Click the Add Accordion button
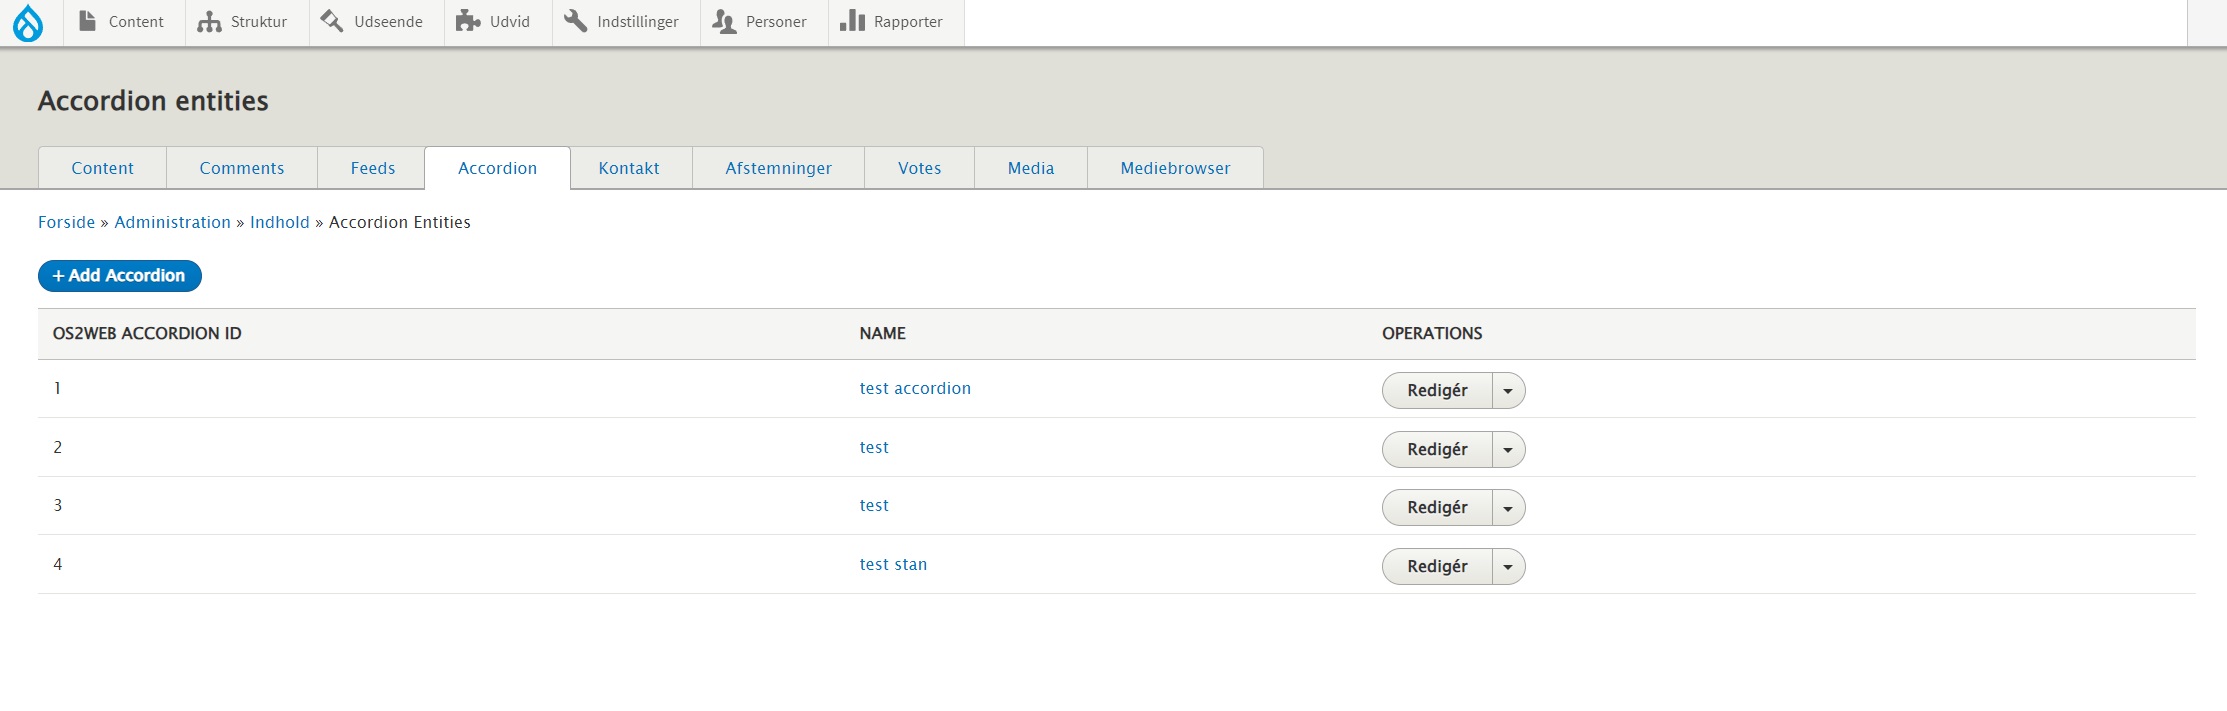This screenshot has width=2227, height=711. tap(120, 276)
